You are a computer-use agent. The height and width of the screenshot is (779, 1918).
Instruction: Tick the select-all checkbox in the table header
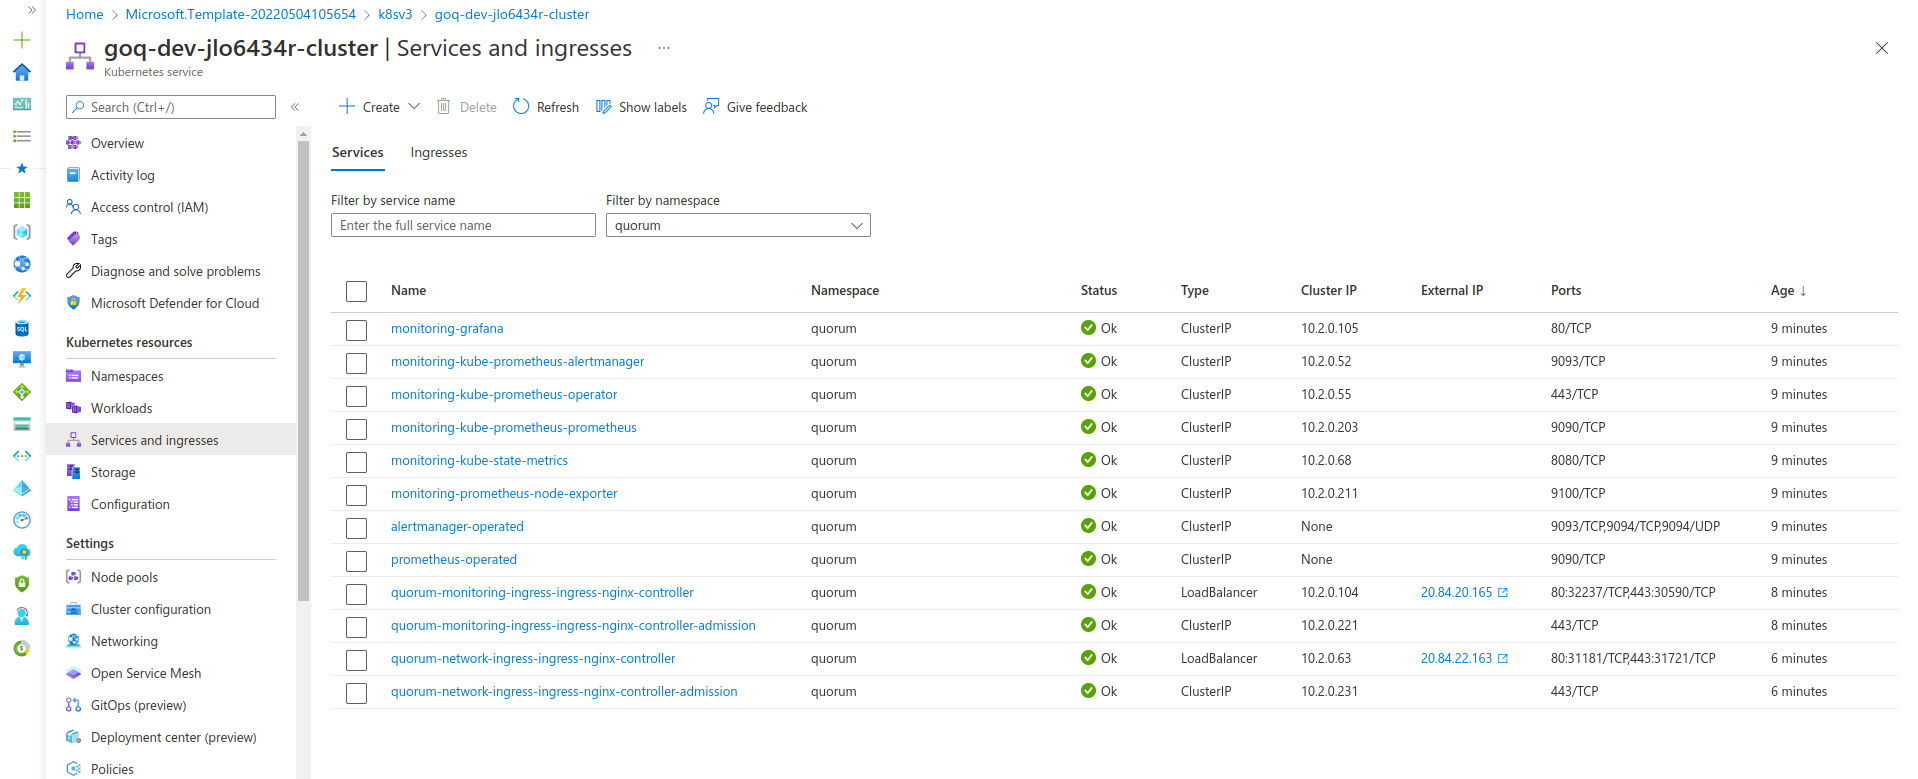coord(356,291)
